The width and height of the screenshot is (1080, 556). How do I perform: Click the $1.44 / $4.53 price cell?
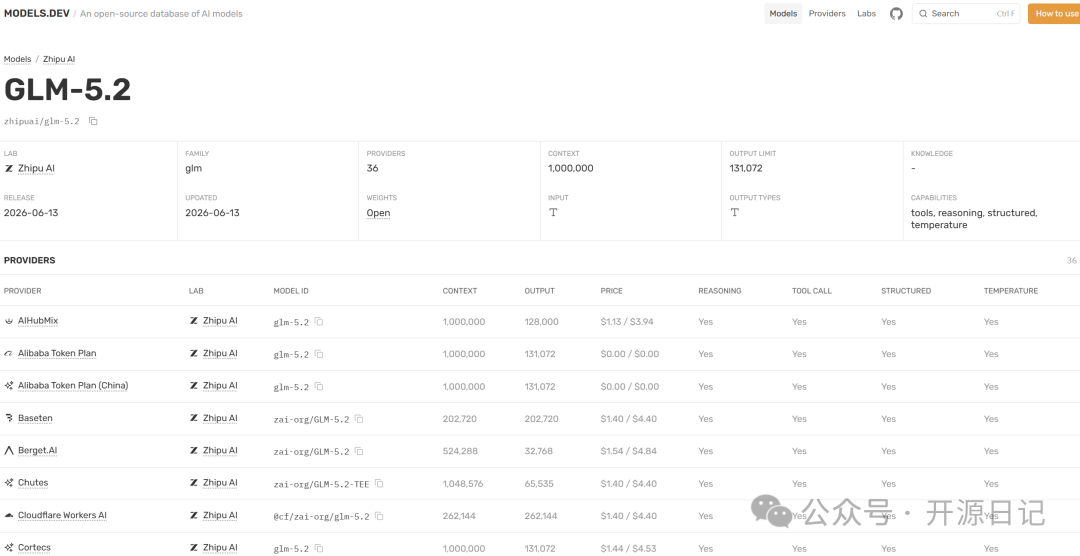(x=630, y=548)
